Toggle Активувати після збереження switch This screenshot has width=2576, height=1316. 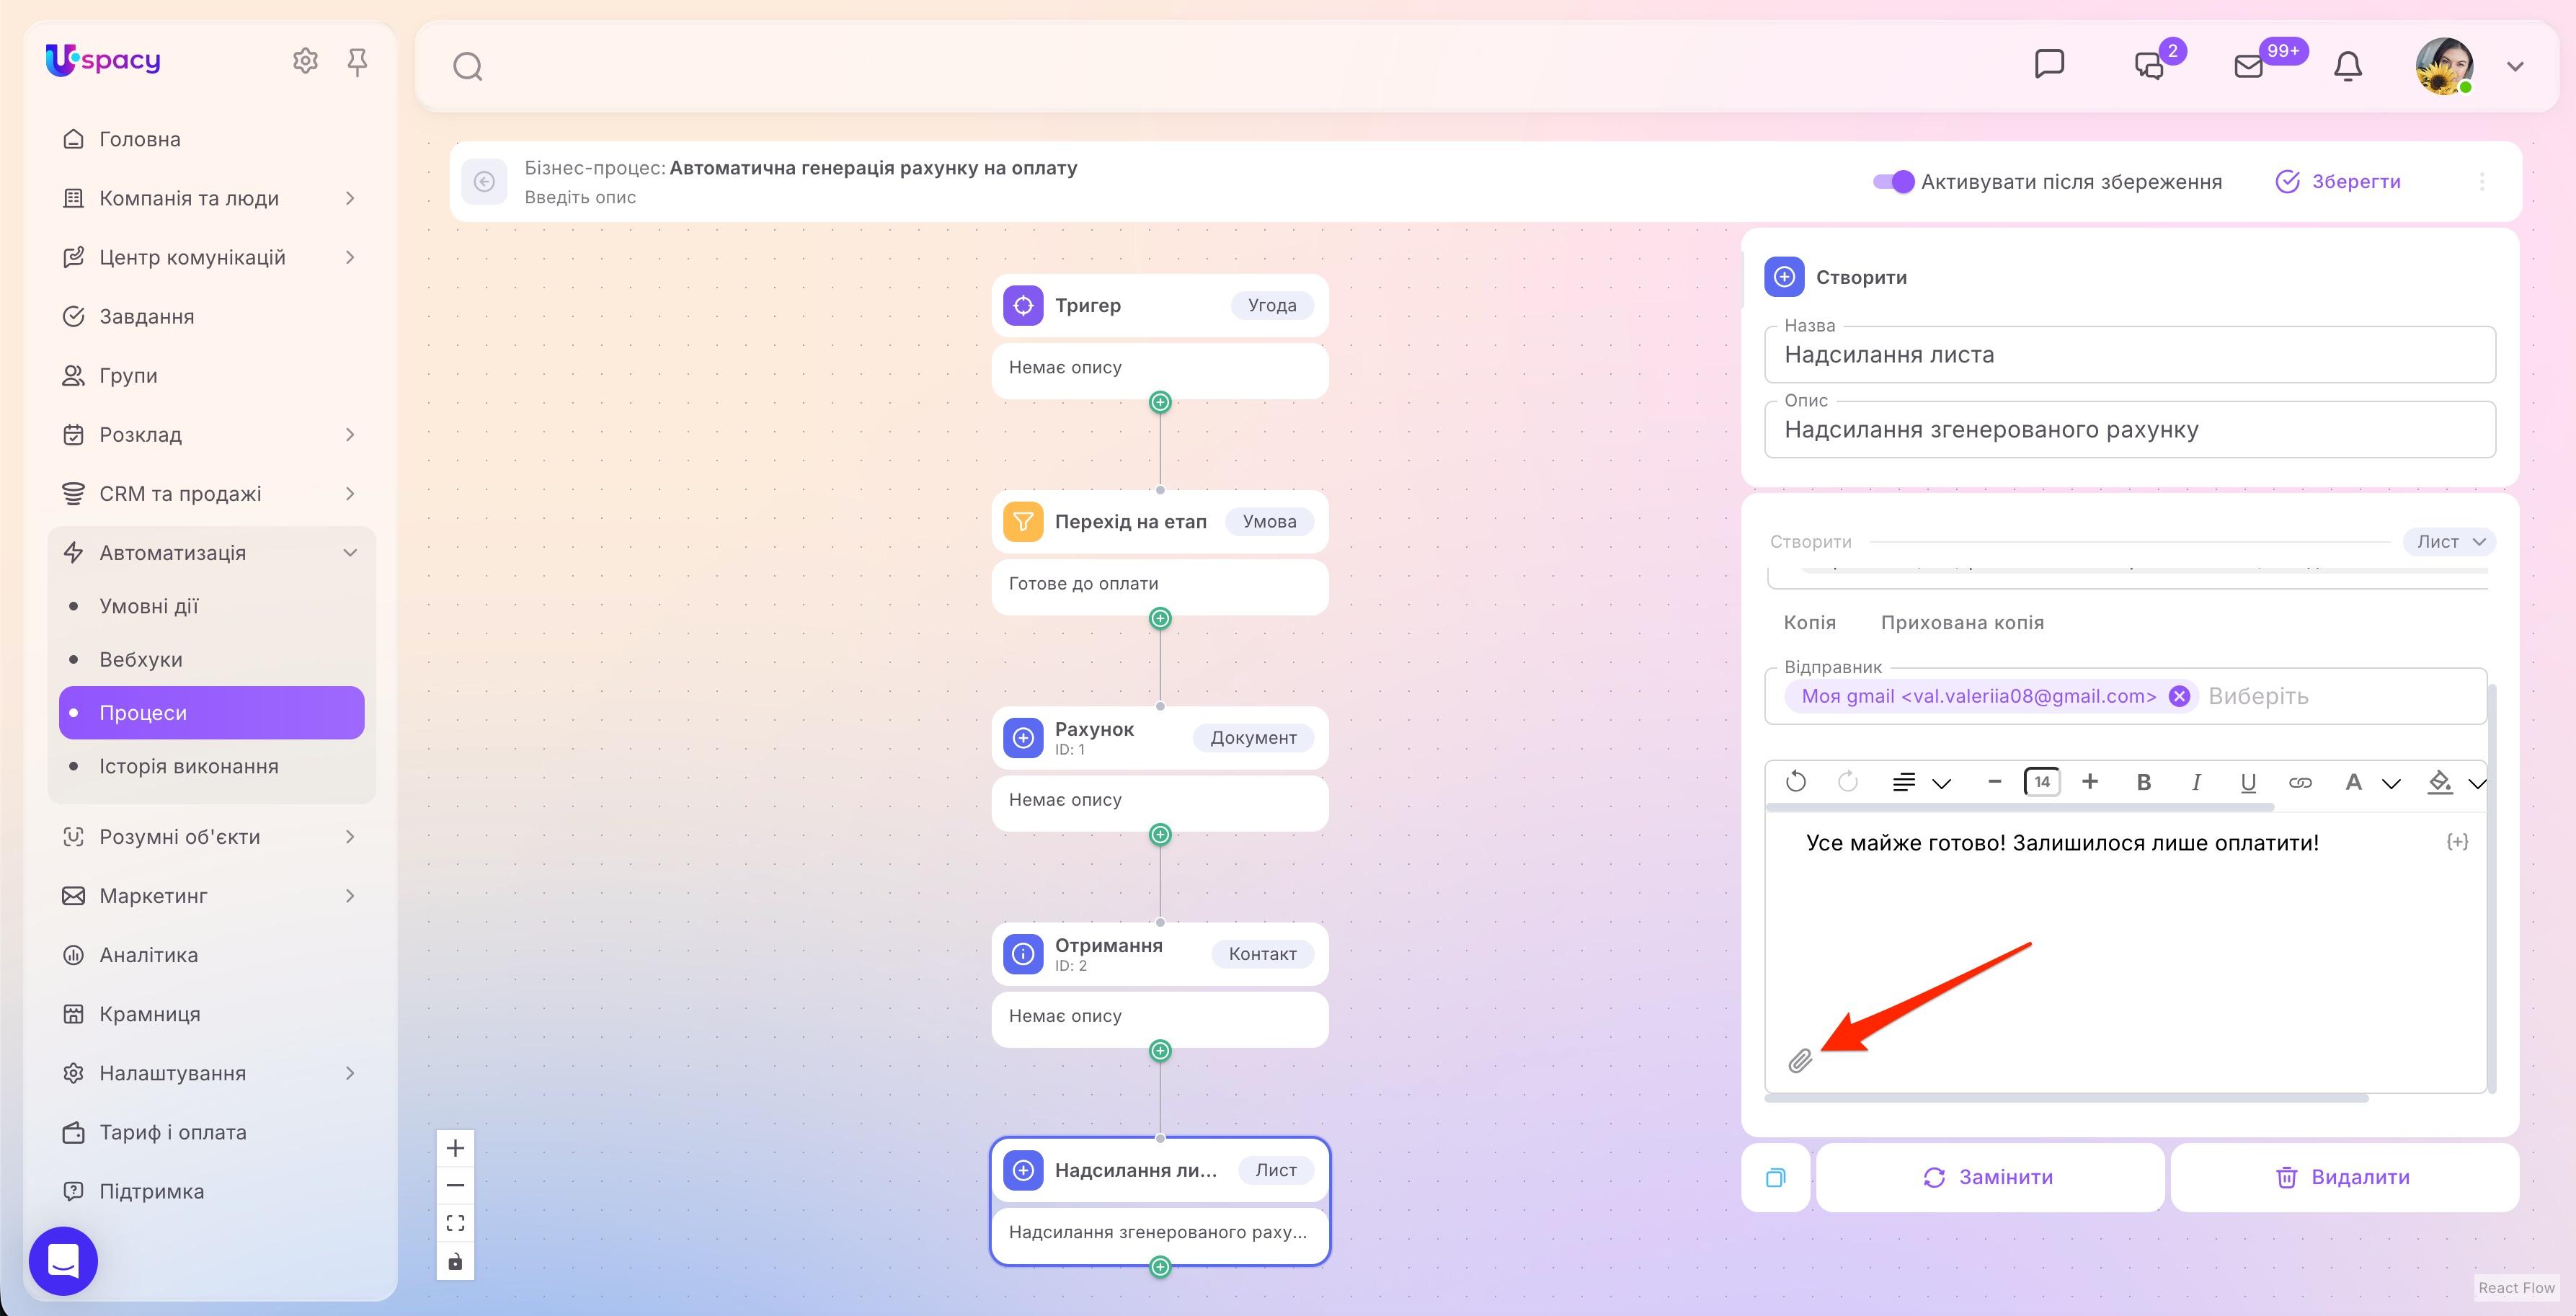tap(1893, 182)
